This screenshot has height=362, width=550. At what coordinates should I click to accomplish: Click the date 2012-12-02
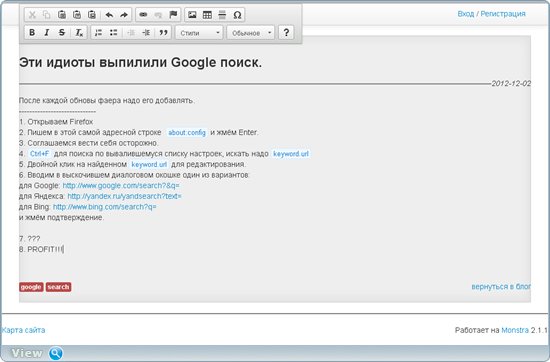[x=511, y=83]
